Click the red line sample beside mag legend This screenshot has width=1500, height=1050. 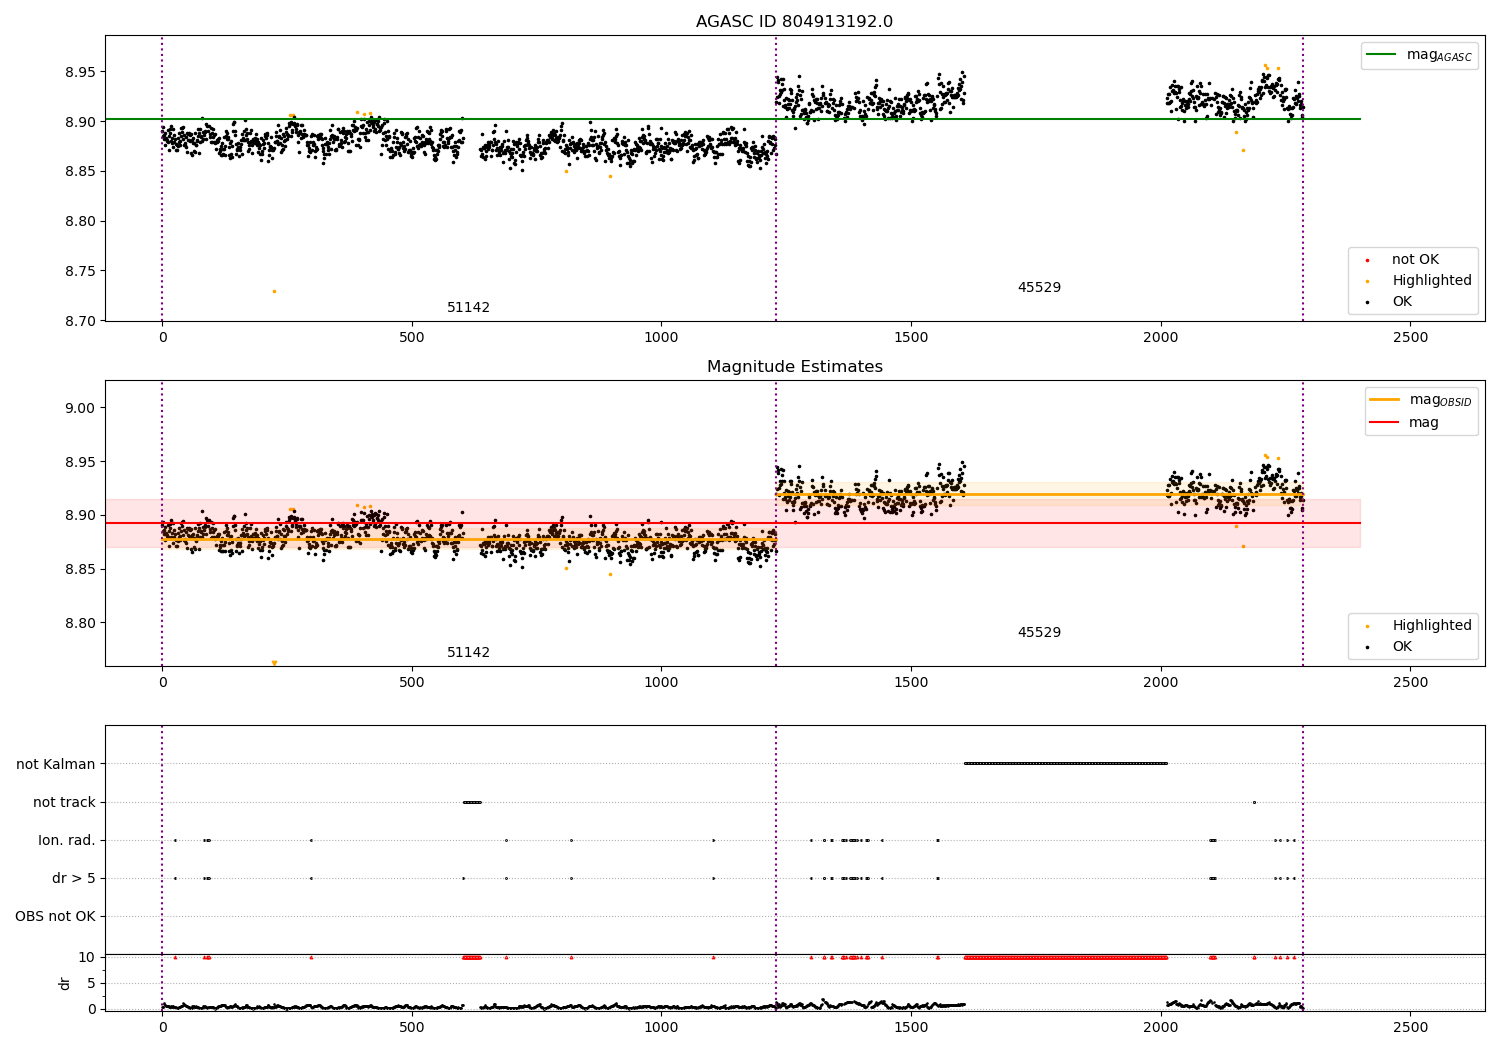click(x=1385, y=423)
